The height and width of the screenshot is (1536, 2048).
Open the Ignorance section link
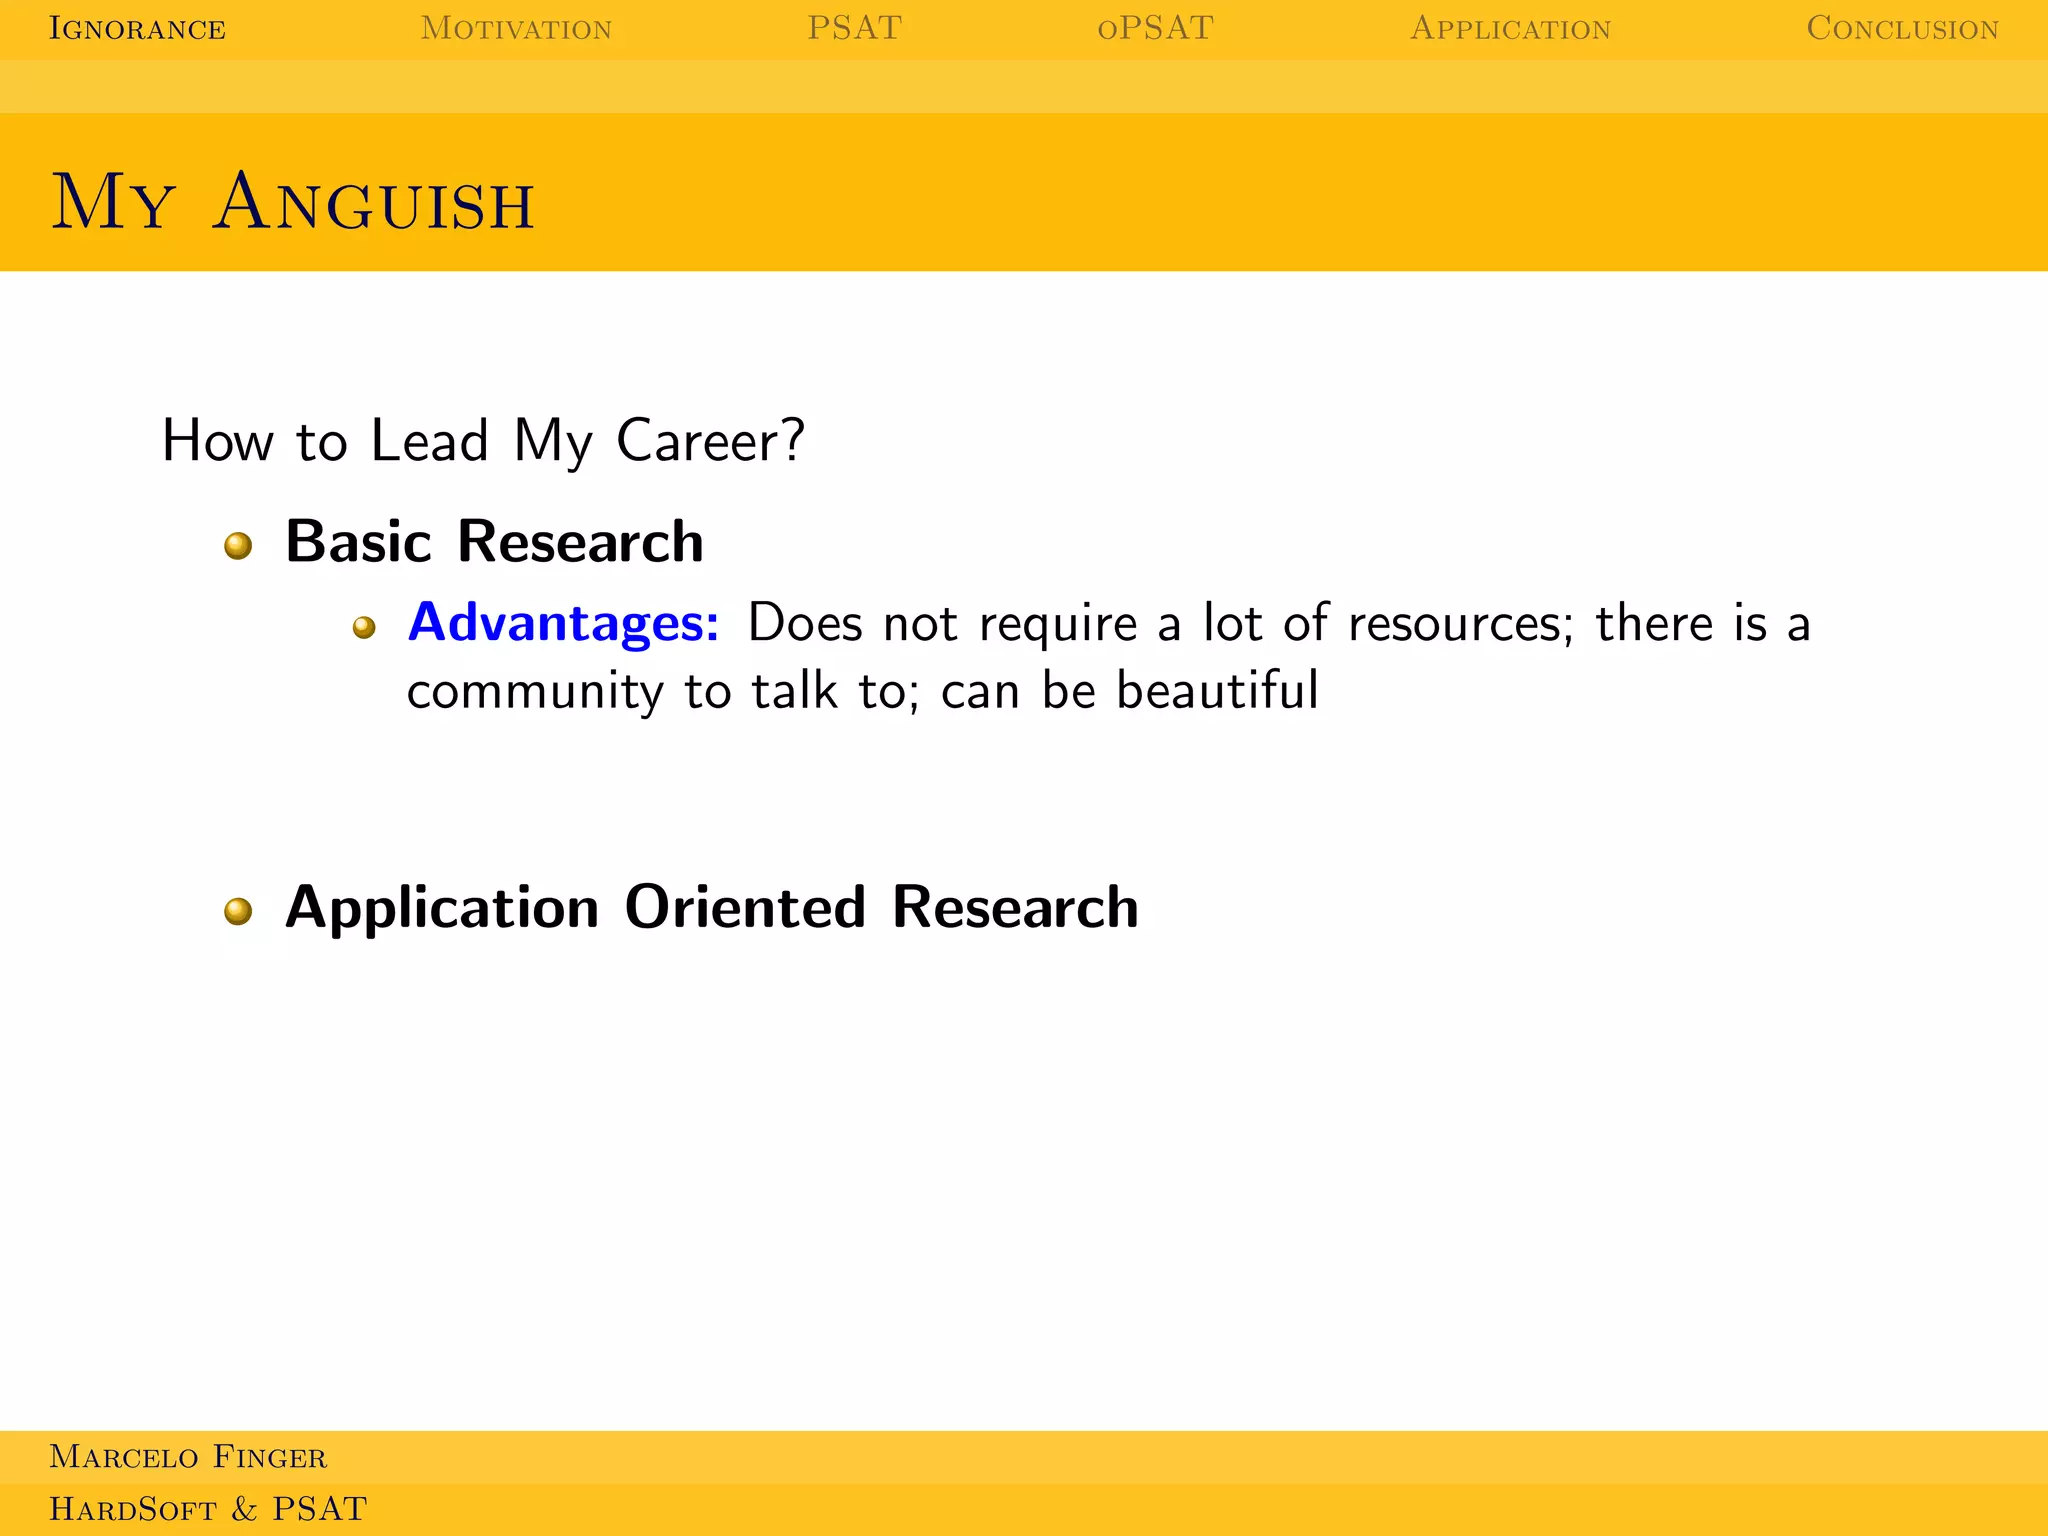pyautogui.click(x=137, y=28)
